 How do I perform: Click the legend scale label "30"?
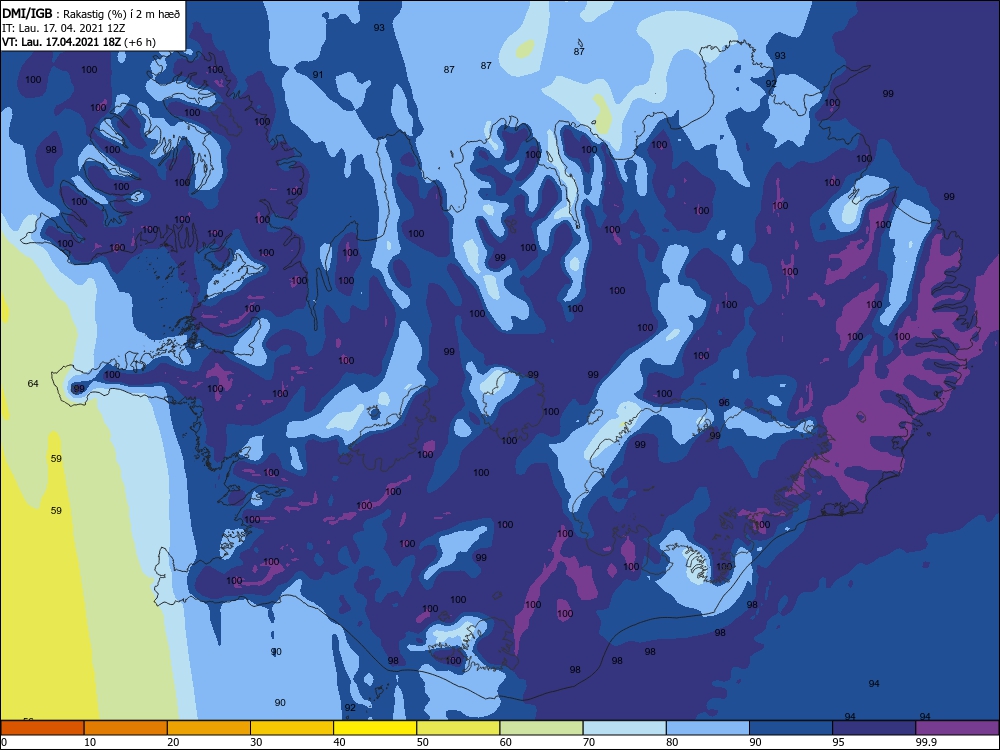[x=256, y=742]
